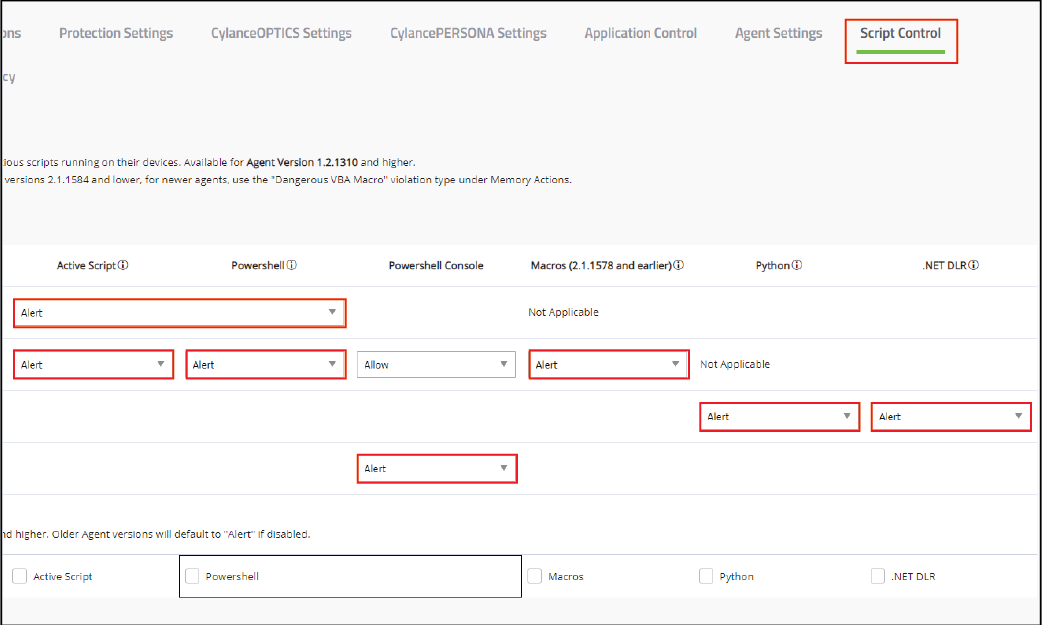The image size is (1042, 625).
Task: Select the Application Control tab
Action: (641, 33)
